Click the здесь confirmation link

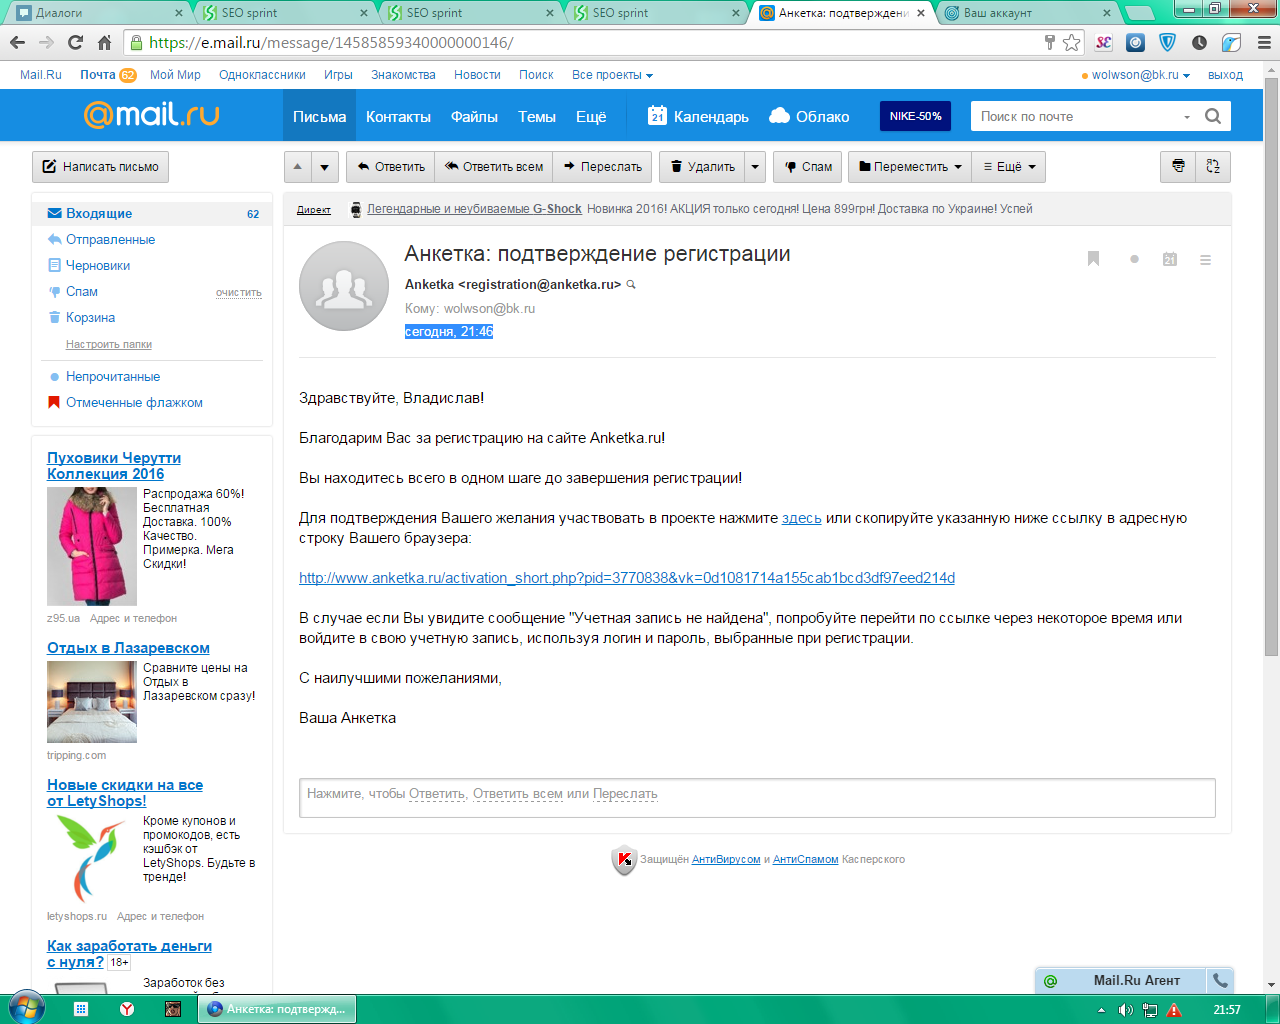coord(802,518)
